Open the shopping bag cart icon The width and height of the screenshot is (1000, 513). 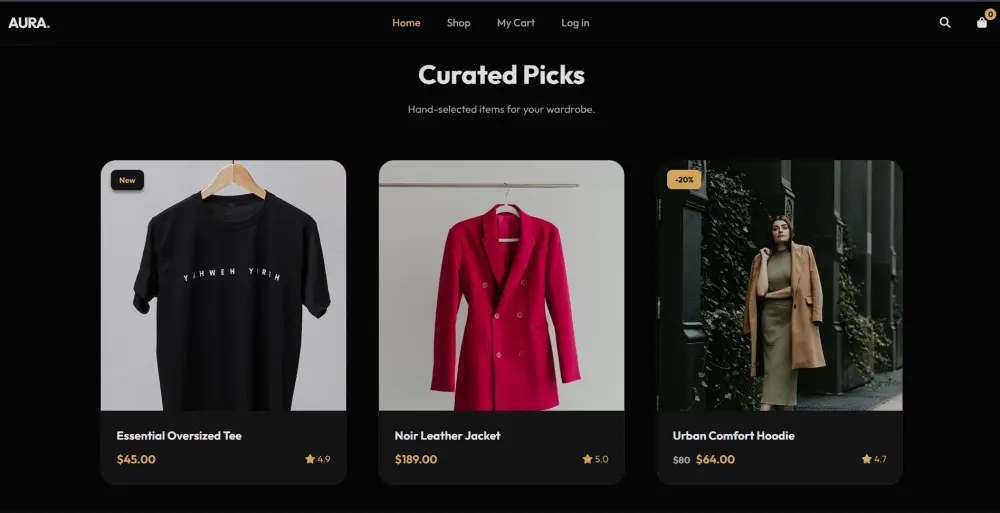click(x=982, y=22)
